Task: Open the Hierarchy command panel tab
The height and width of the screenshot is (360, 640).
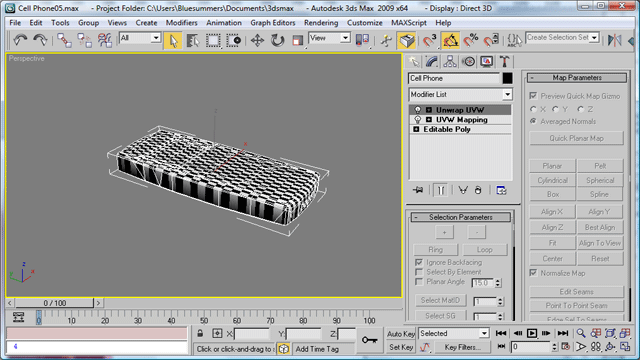Action: (x=450, y=62)
